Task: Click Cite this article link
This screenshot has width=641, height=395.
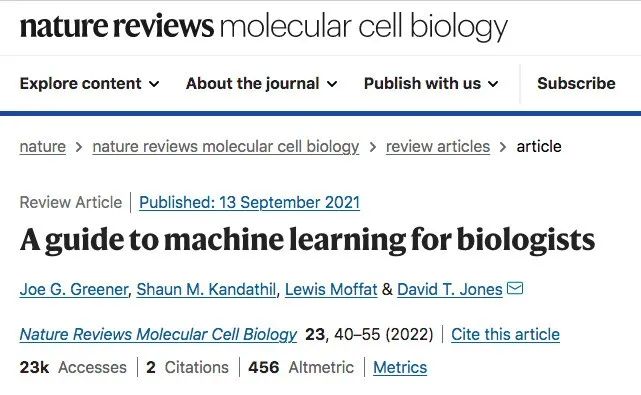Action: (505, 334)
